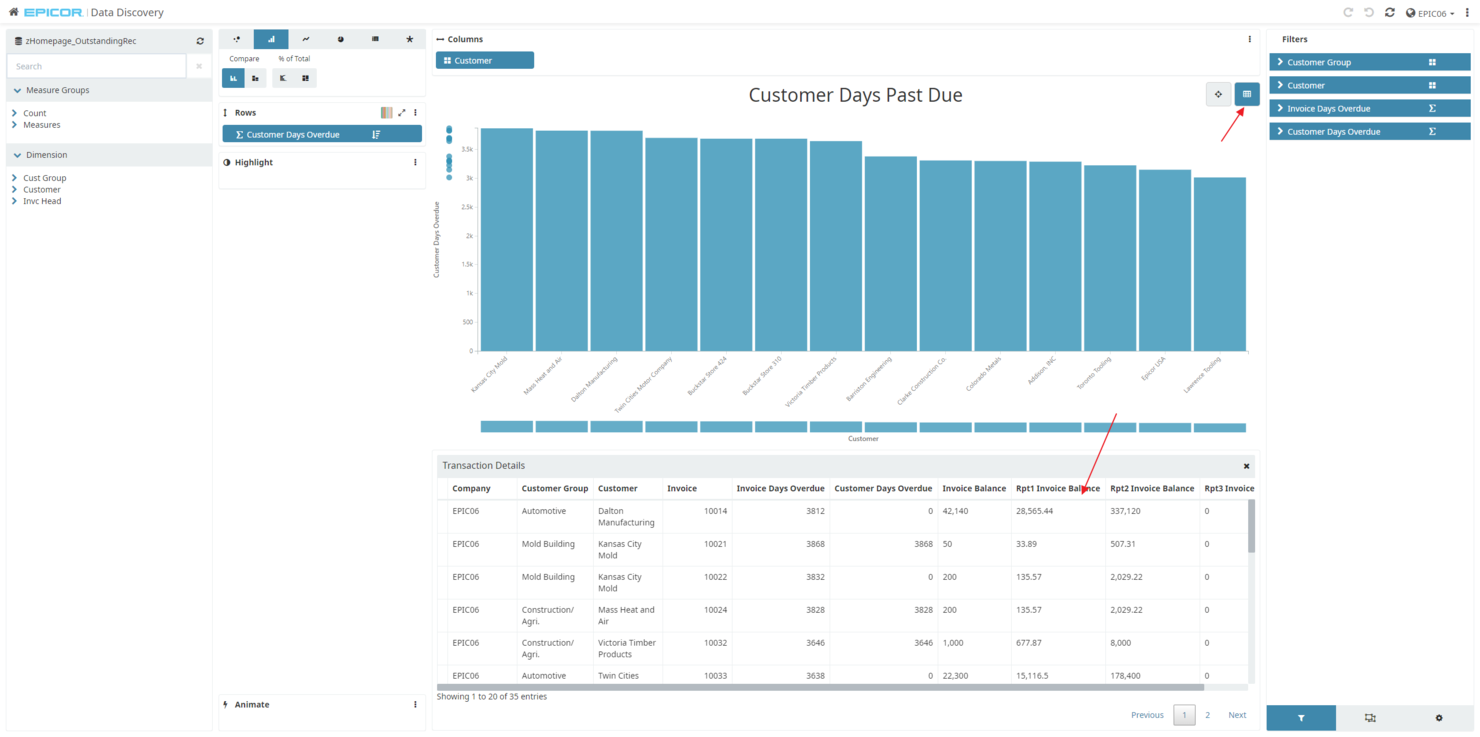Select the line chart type
Screen dimensions: 1480x737
(x=305, y=39)
